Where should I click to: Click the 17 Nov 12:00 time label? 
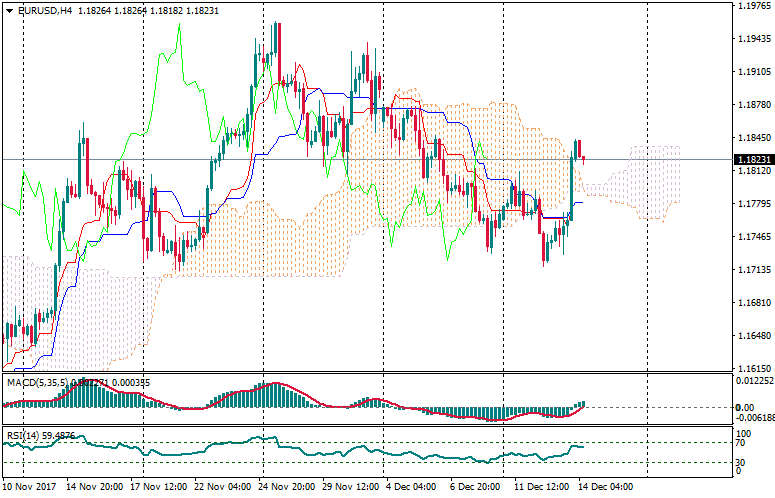click(160, 487)
